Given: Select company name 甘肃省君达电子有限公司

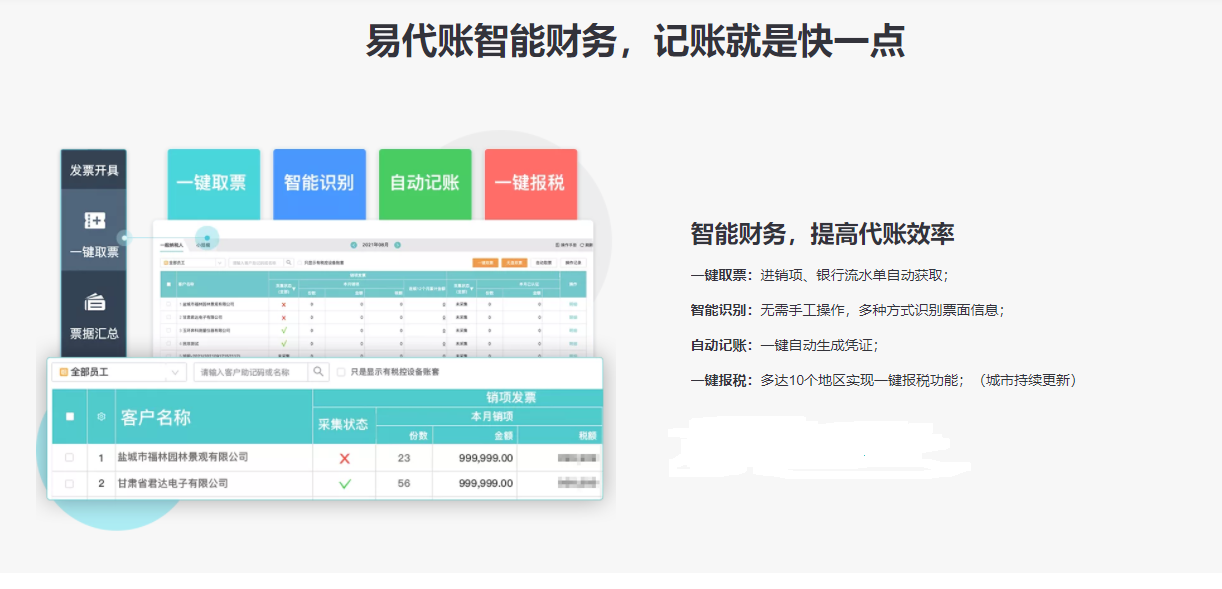Looking at the screenshot, I should (173, 483).
